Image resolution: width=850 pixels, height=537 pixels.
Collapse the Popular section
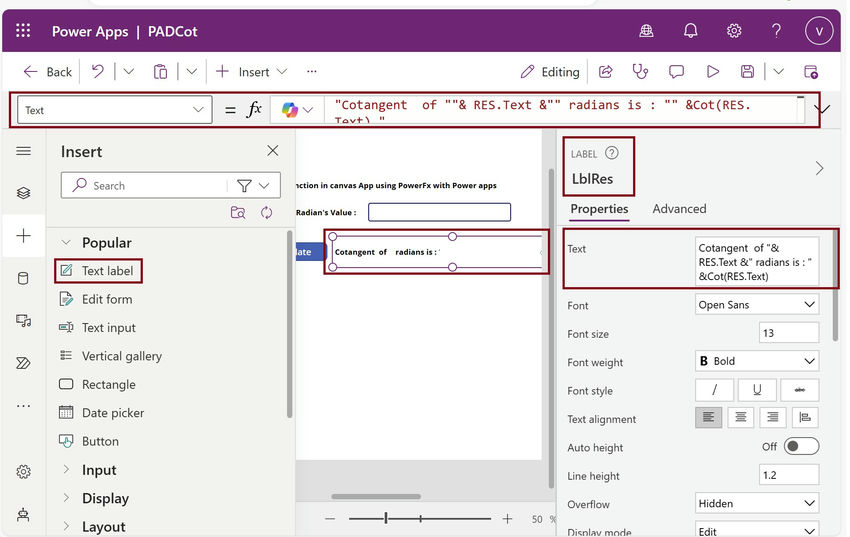(x=66, y=242)
